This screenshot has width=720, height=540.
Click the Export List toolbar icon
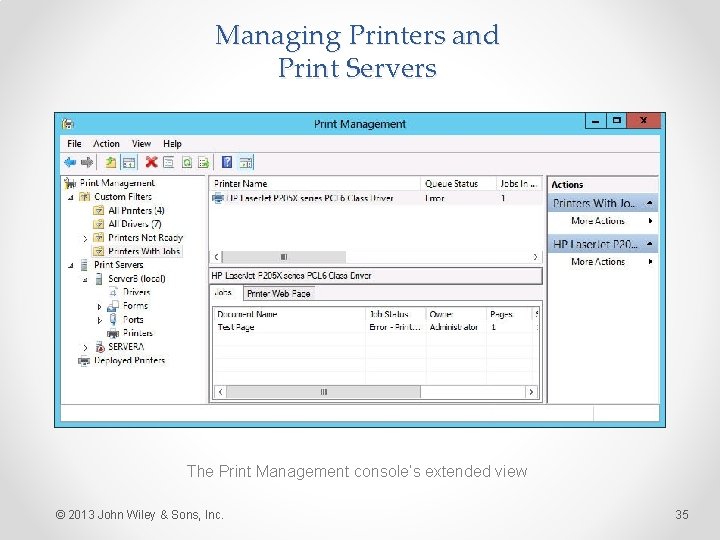tap(203, 162)
